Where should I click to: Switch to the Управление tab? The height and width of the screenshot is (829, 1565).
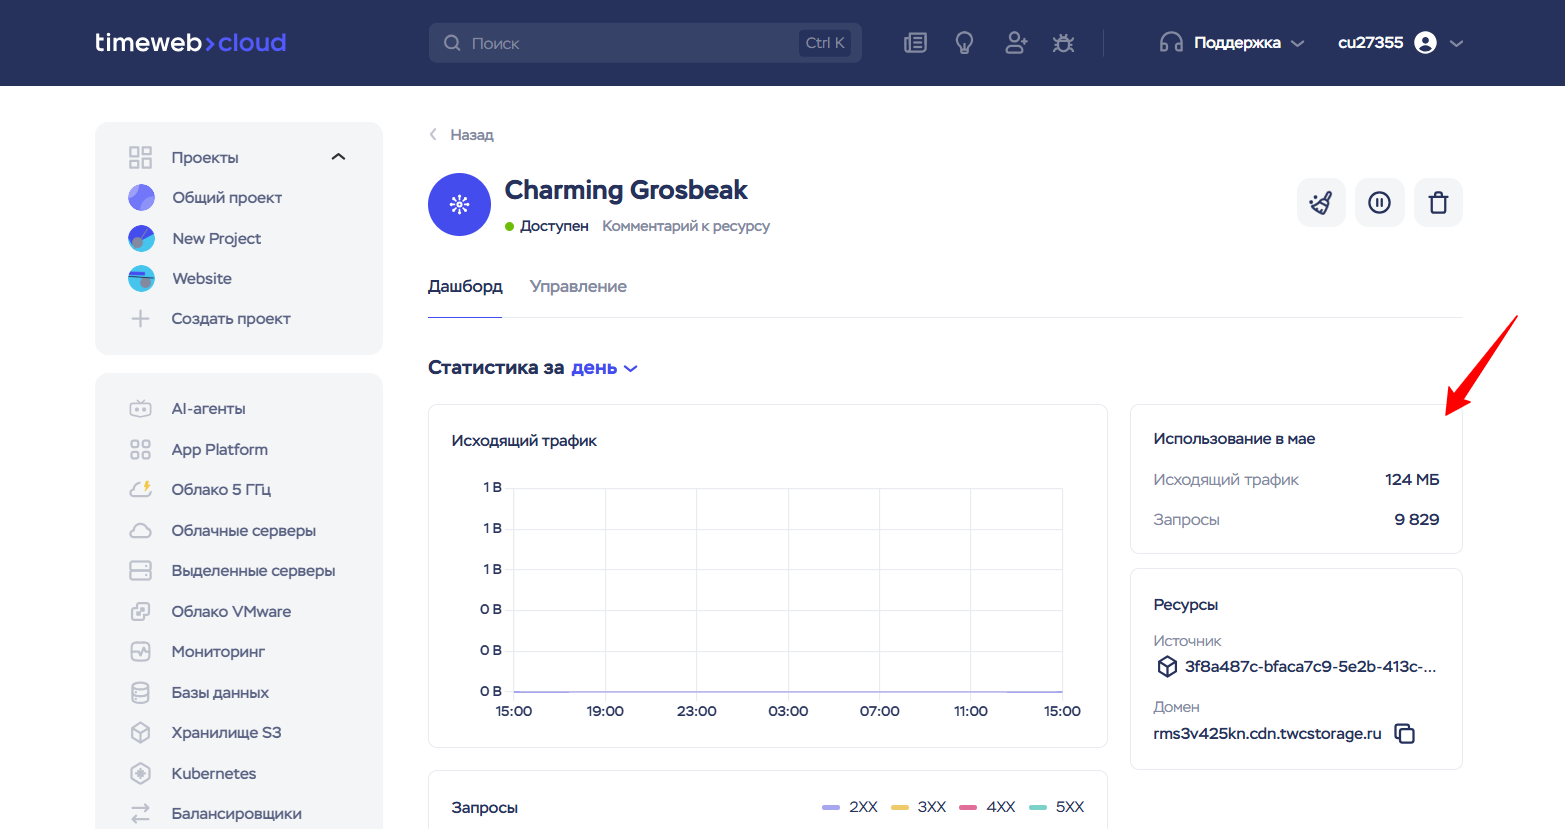pos(578,286)
